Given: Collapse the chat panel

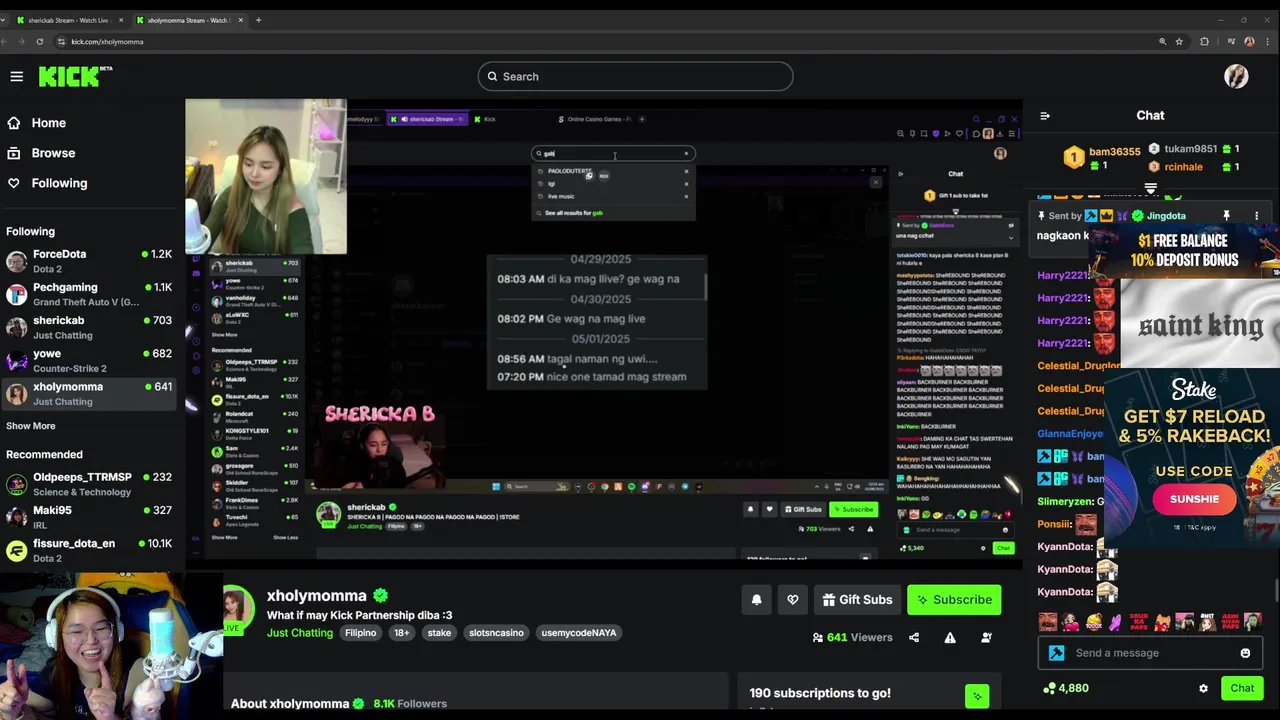Looking at the screenshot, I should point(1045,115).
